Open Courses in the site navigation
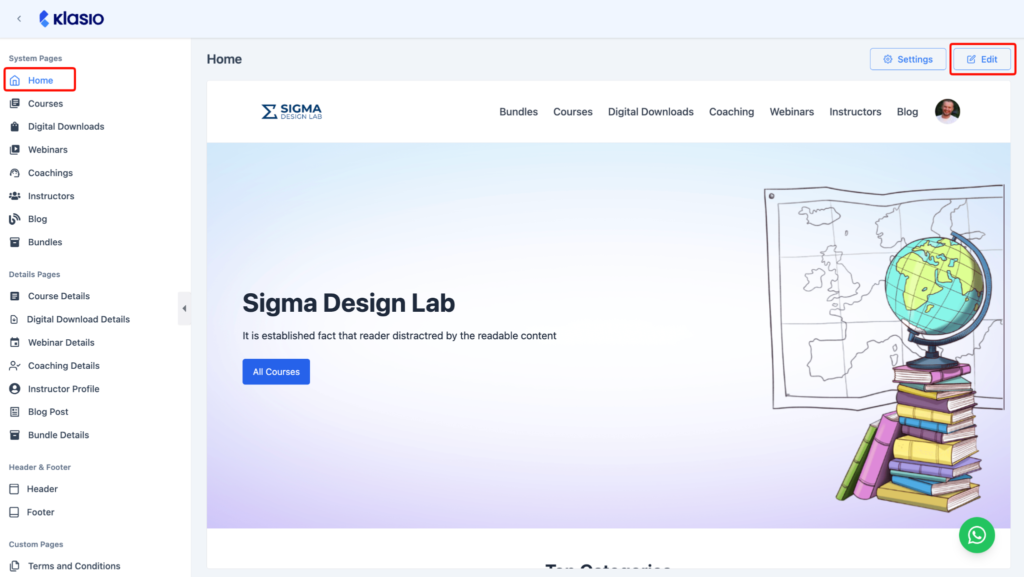Image resolution: width=1024 pixels, height=577 pixels. [x=573, y=112]
